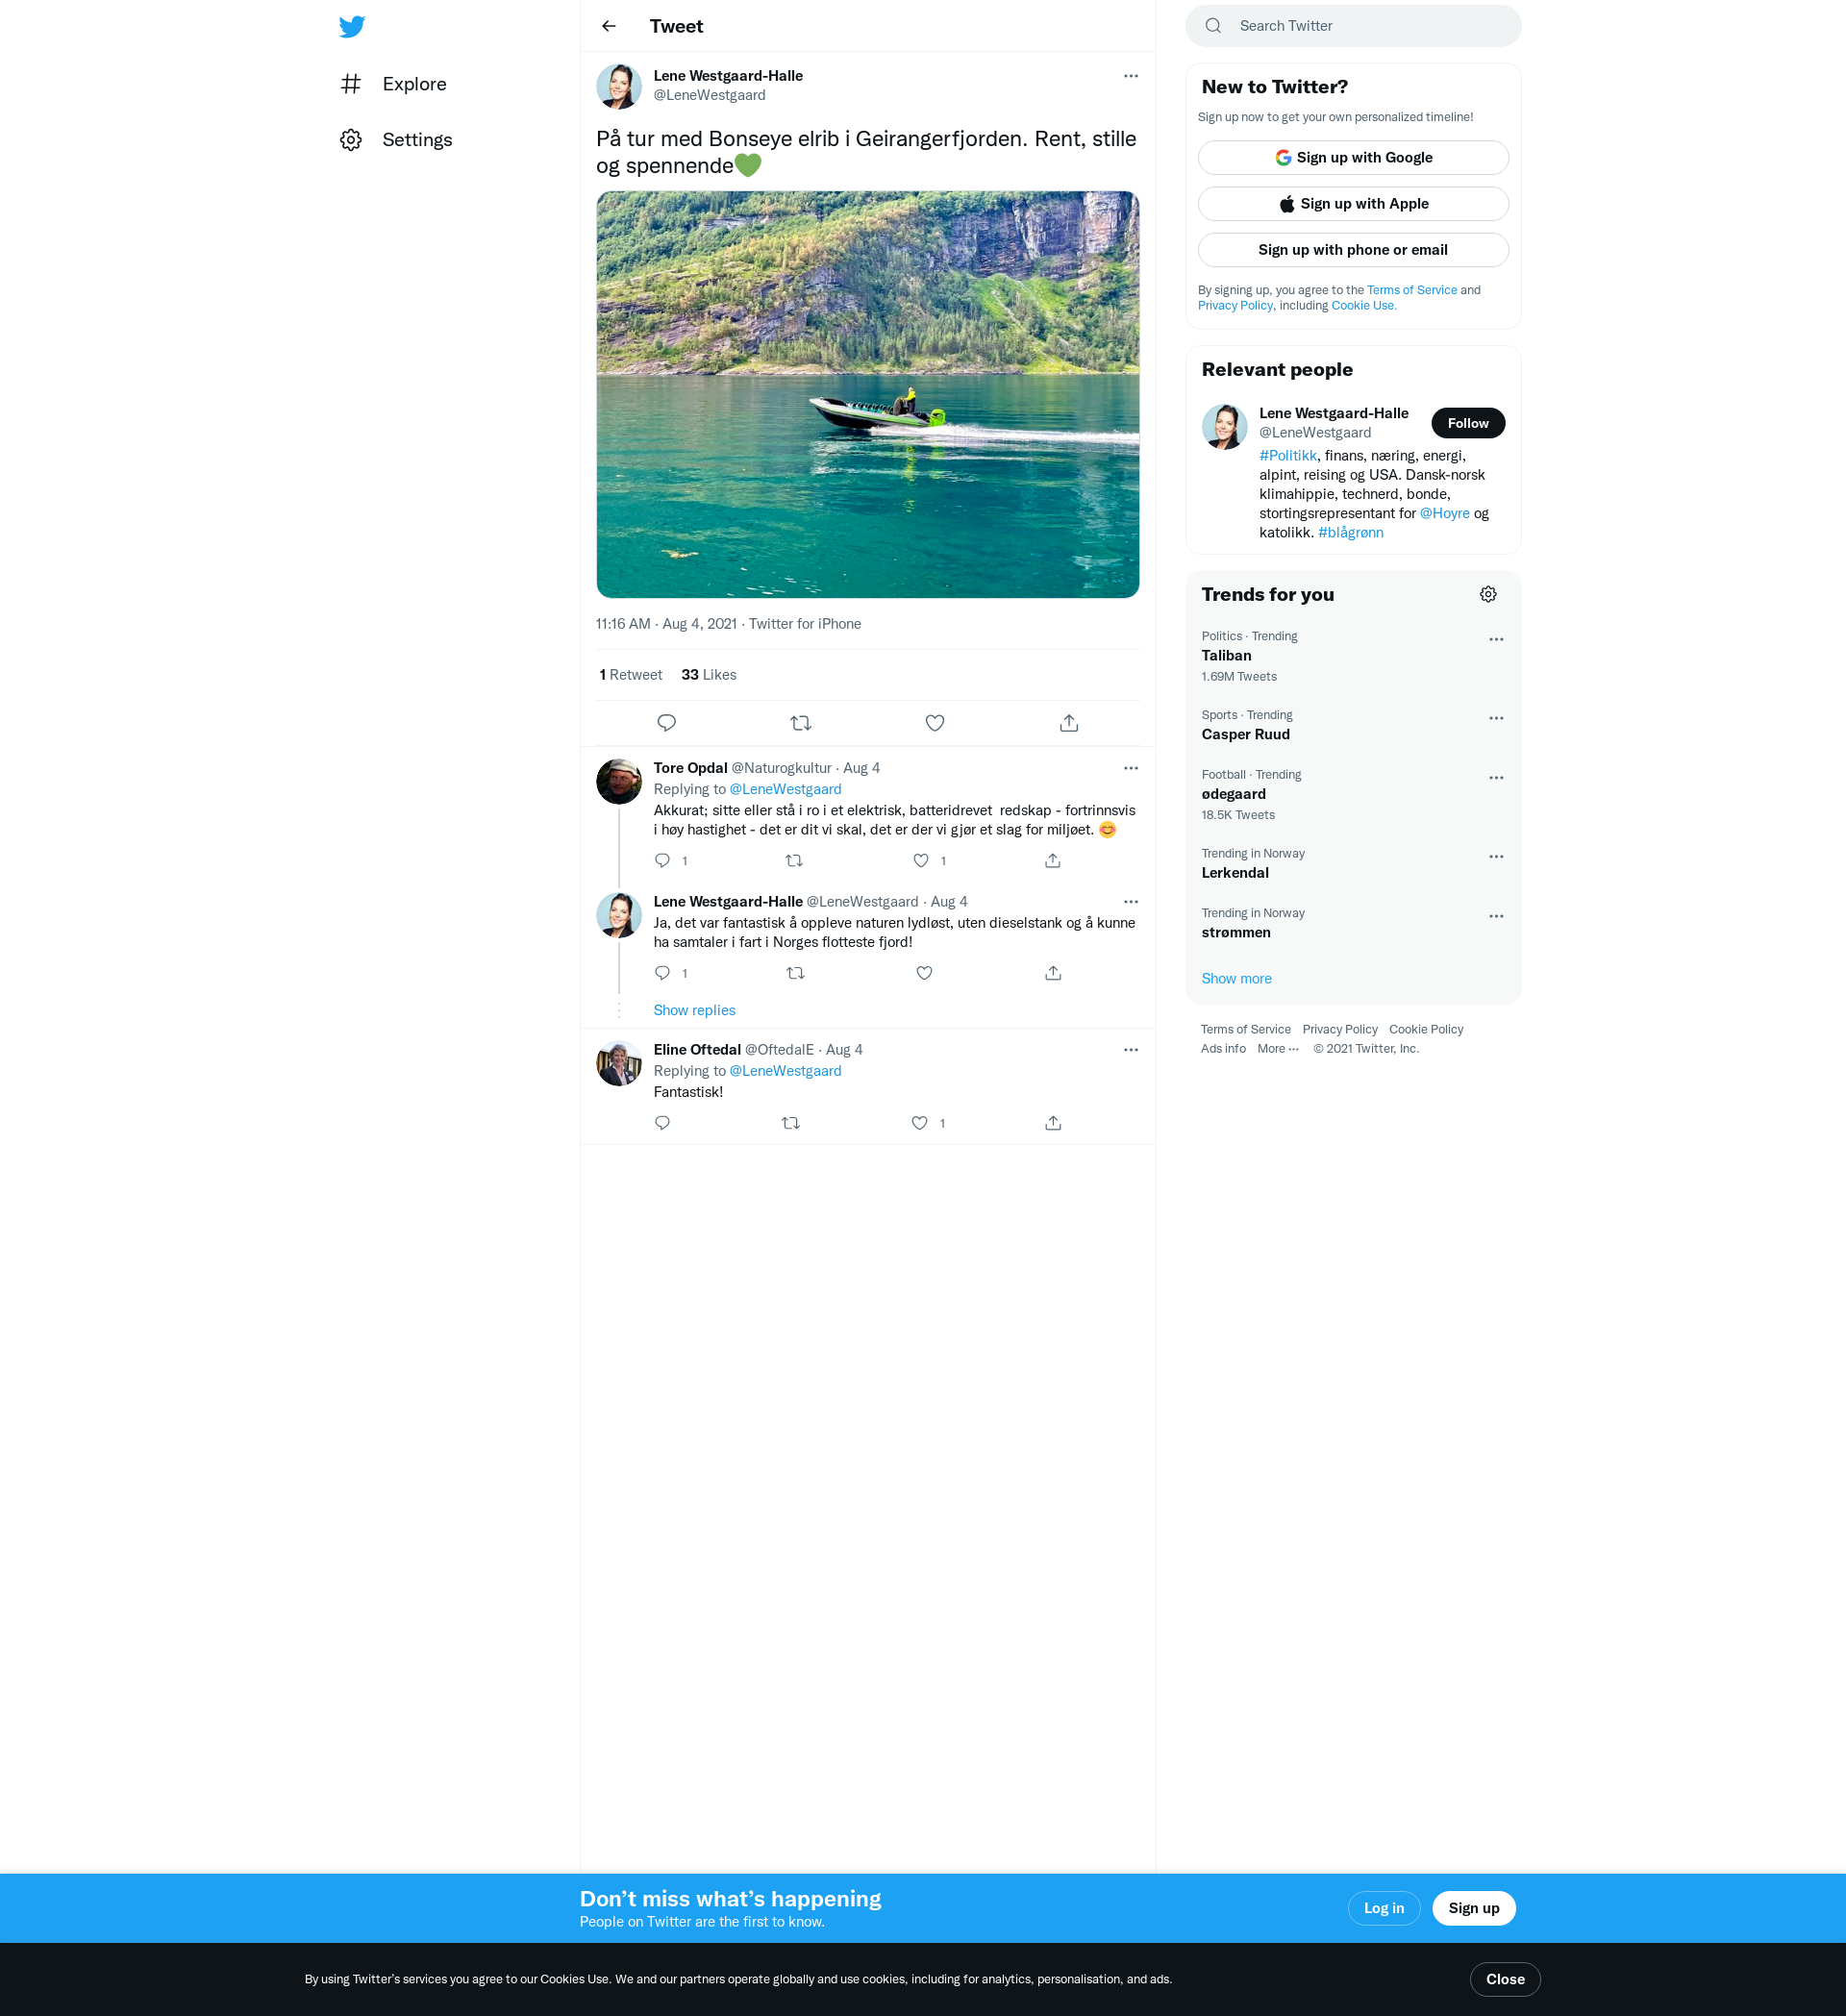Screen dimensions: 1846x2016
Task: Share the main tweet
Action: pos(1068,722)
